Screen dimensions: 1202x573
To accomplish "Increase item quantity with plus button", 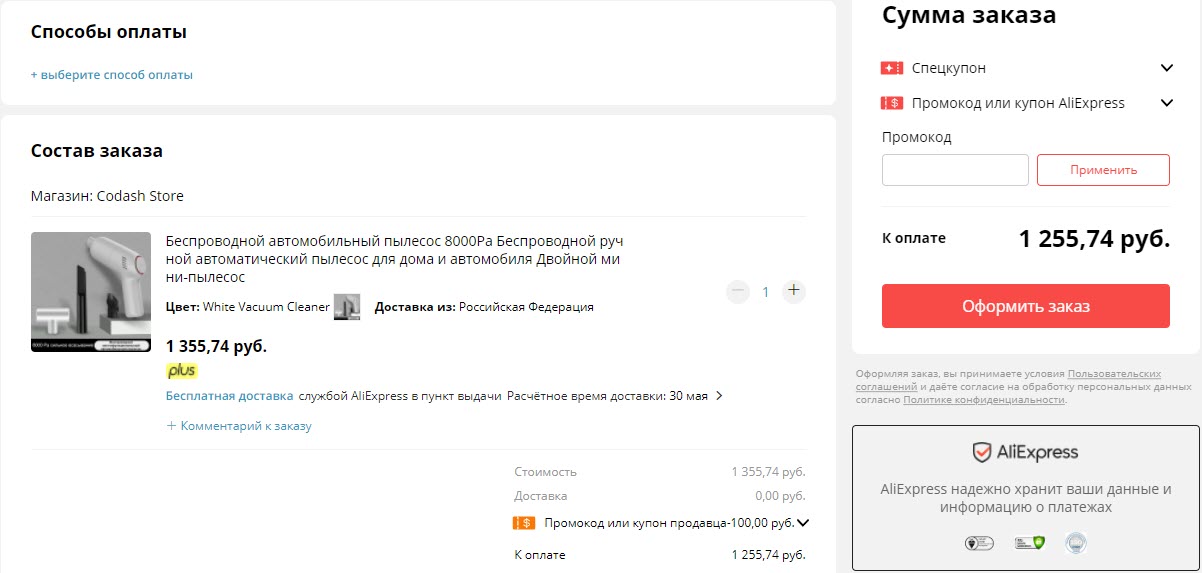I will coord(794,291).
